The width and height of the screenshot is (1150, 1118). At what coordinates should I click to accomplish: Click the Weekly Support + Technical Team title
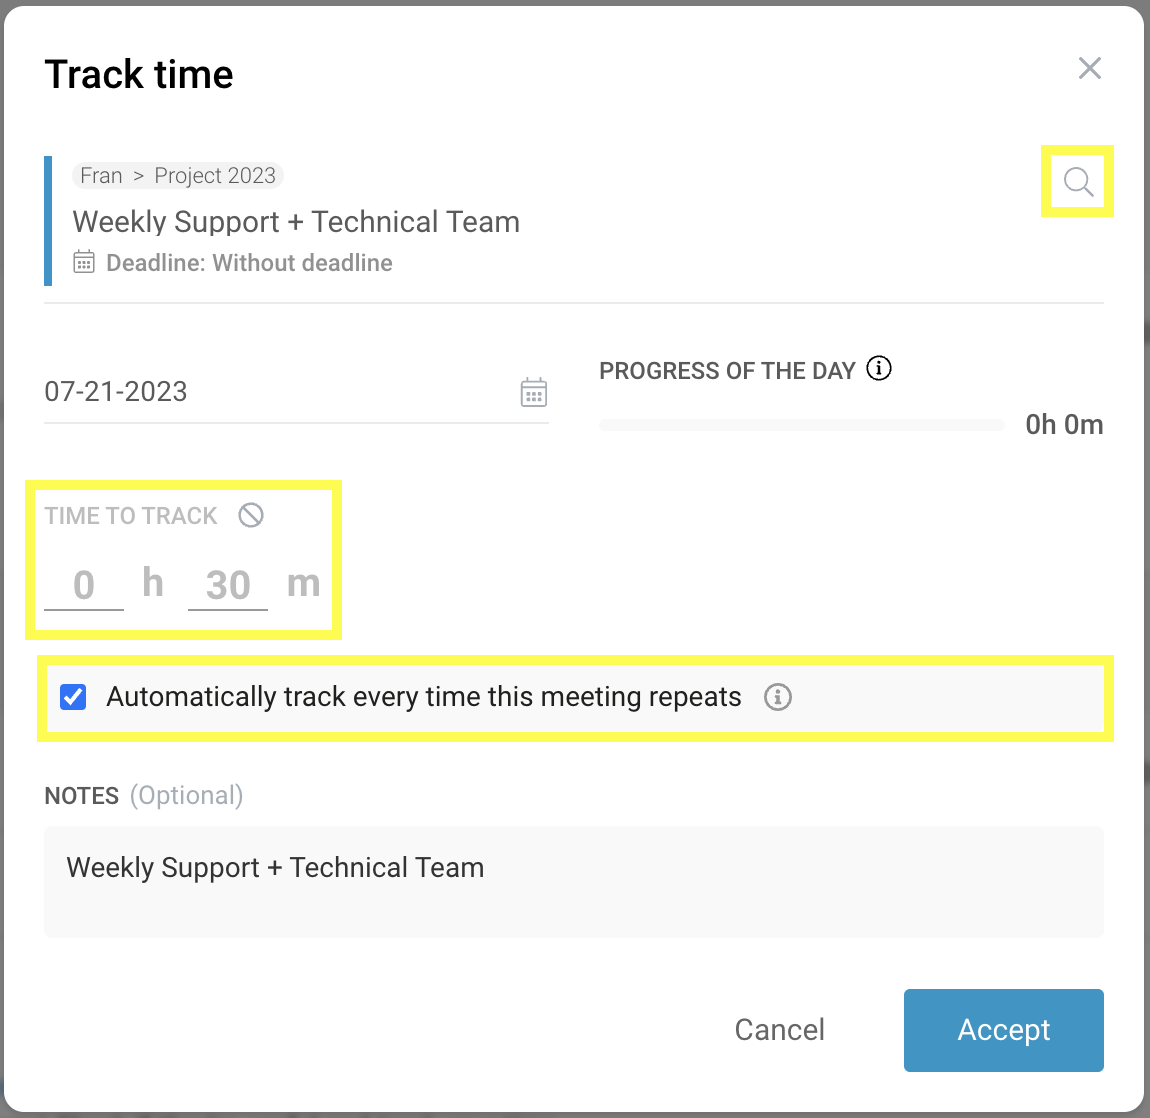click(296, 222)
